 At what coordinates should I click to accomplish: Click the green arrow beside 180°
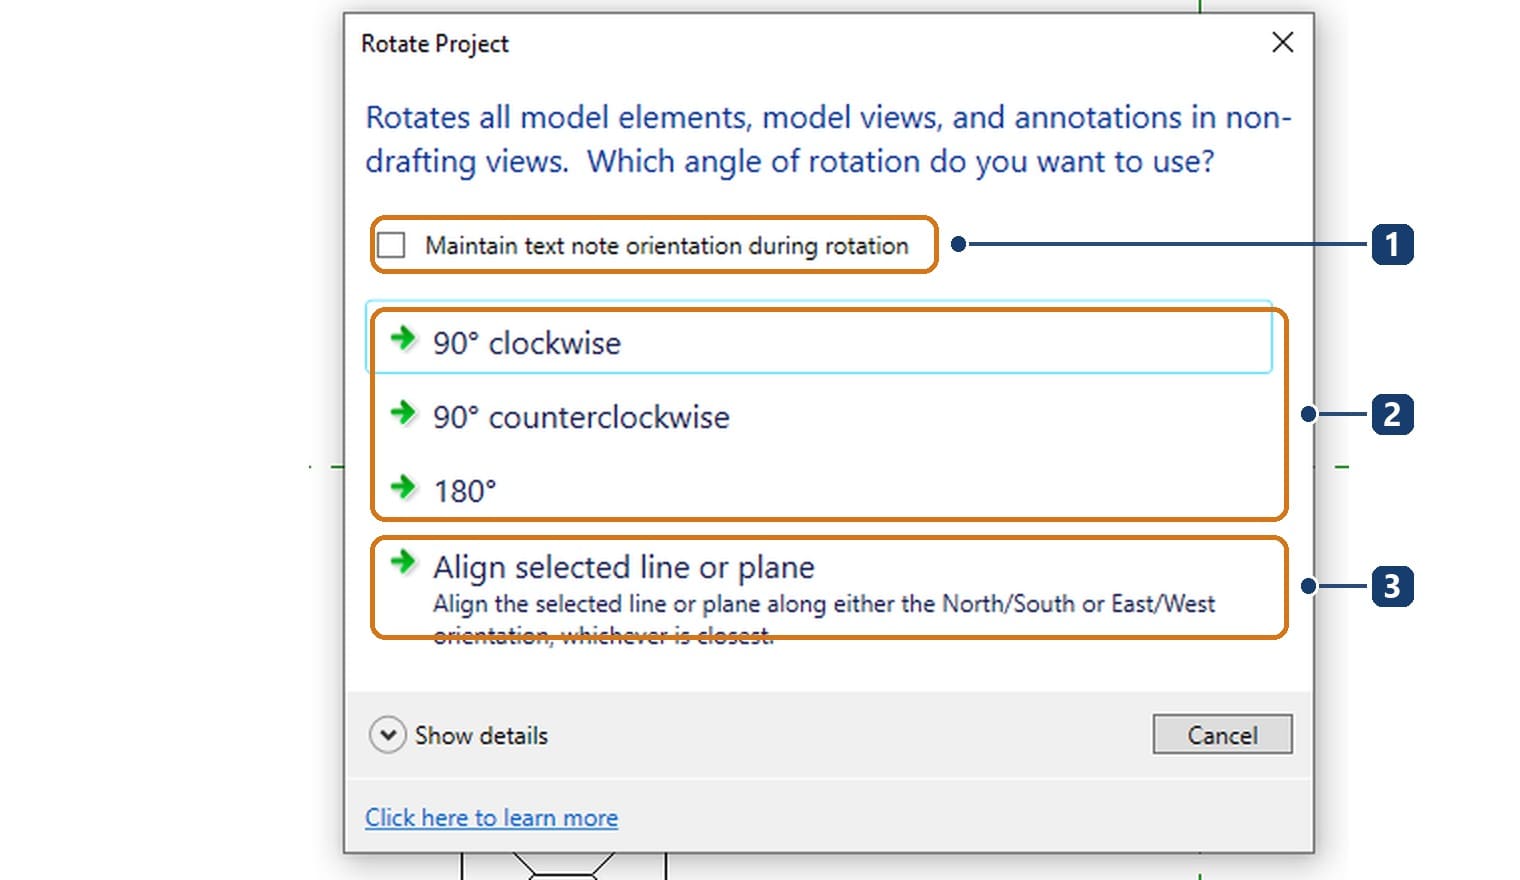(x=403, y=487)
